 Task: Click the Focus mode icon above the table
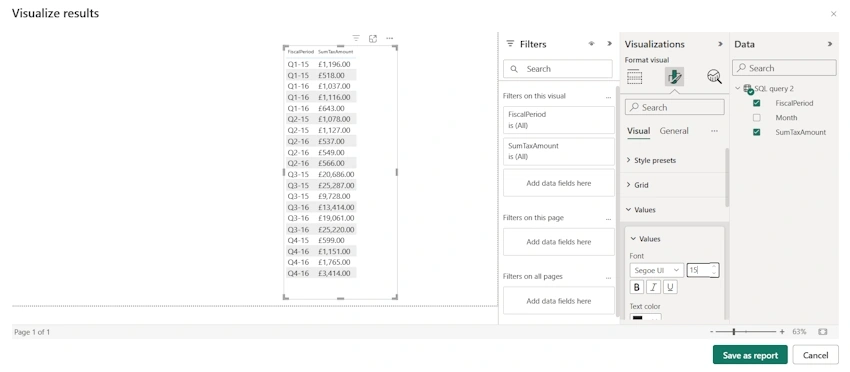click(x=373, y=39)
